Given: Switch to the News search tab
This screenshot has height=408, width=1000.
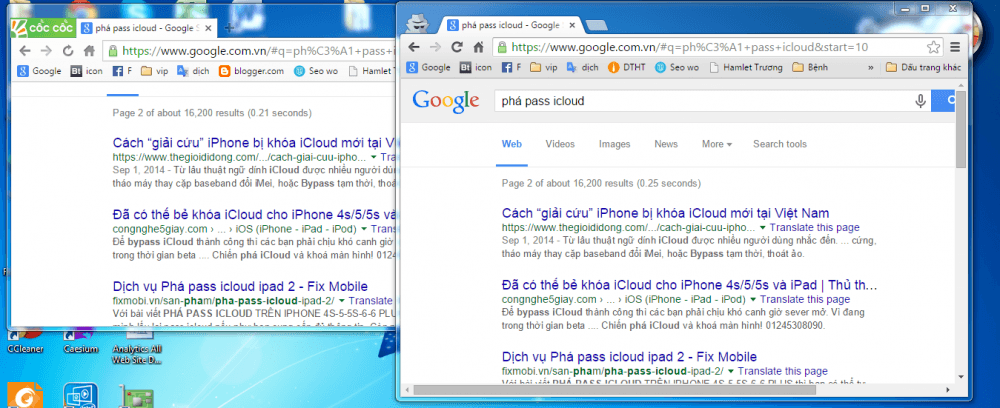Looking at the screenshot, I should click(x=666, y=144).
